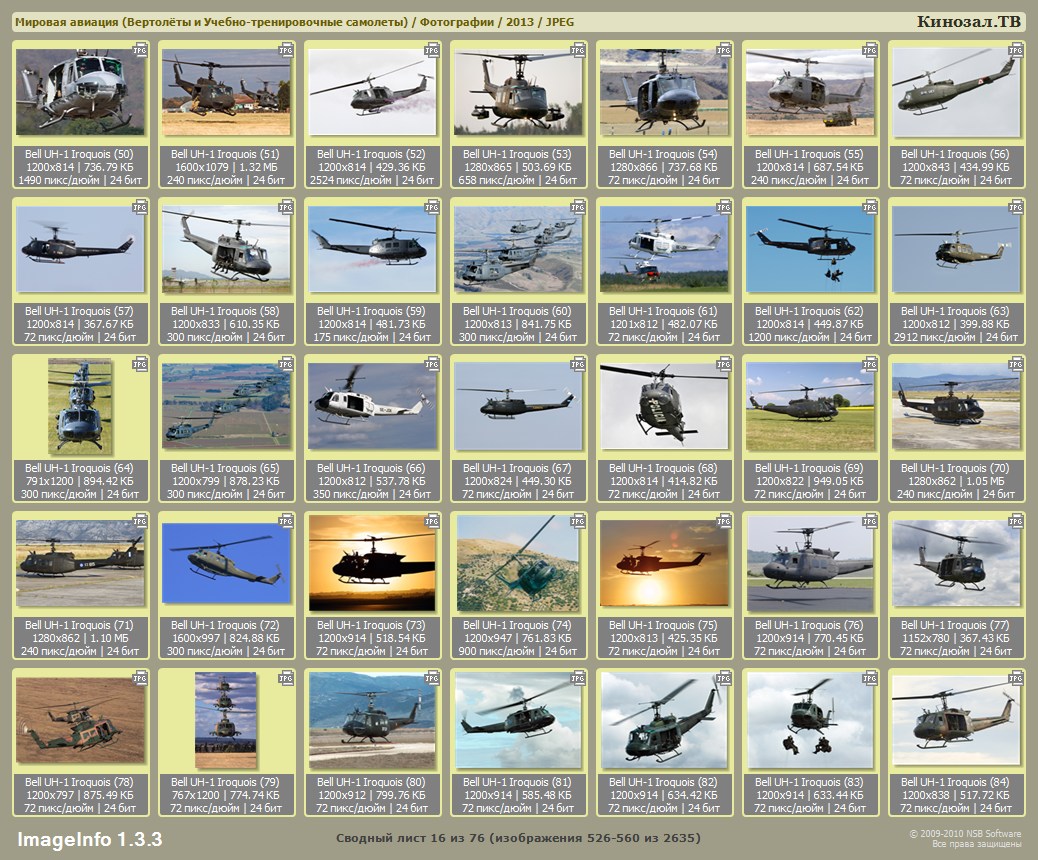
Task: Select the white helicopter photo Iroquois (66)
Action: point(372,406)
